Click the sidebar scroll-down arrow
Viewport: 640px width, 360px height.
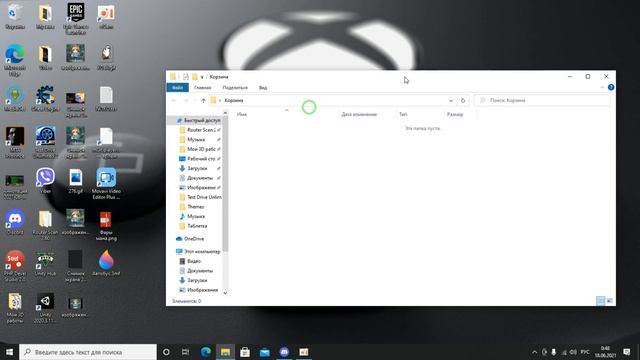[225, 293]
